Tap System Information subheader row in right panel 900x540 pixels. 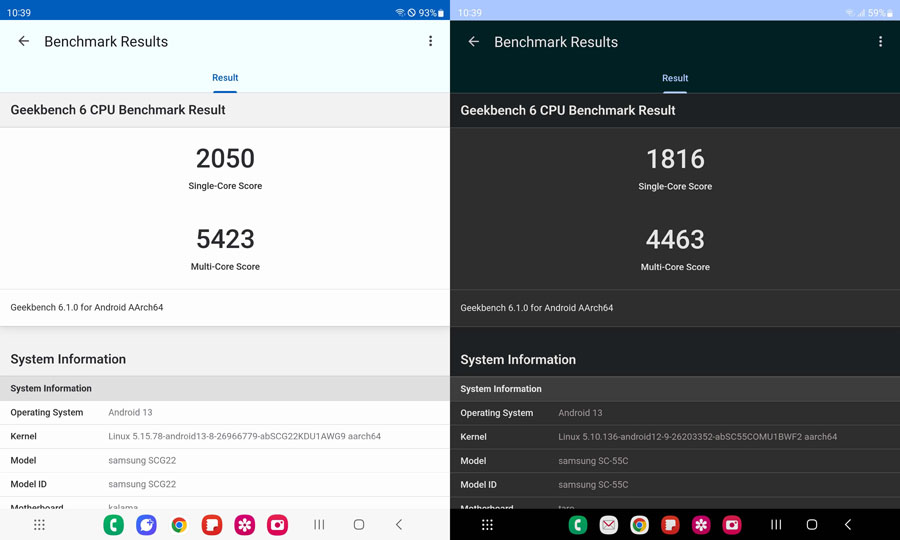pos(675,389)
